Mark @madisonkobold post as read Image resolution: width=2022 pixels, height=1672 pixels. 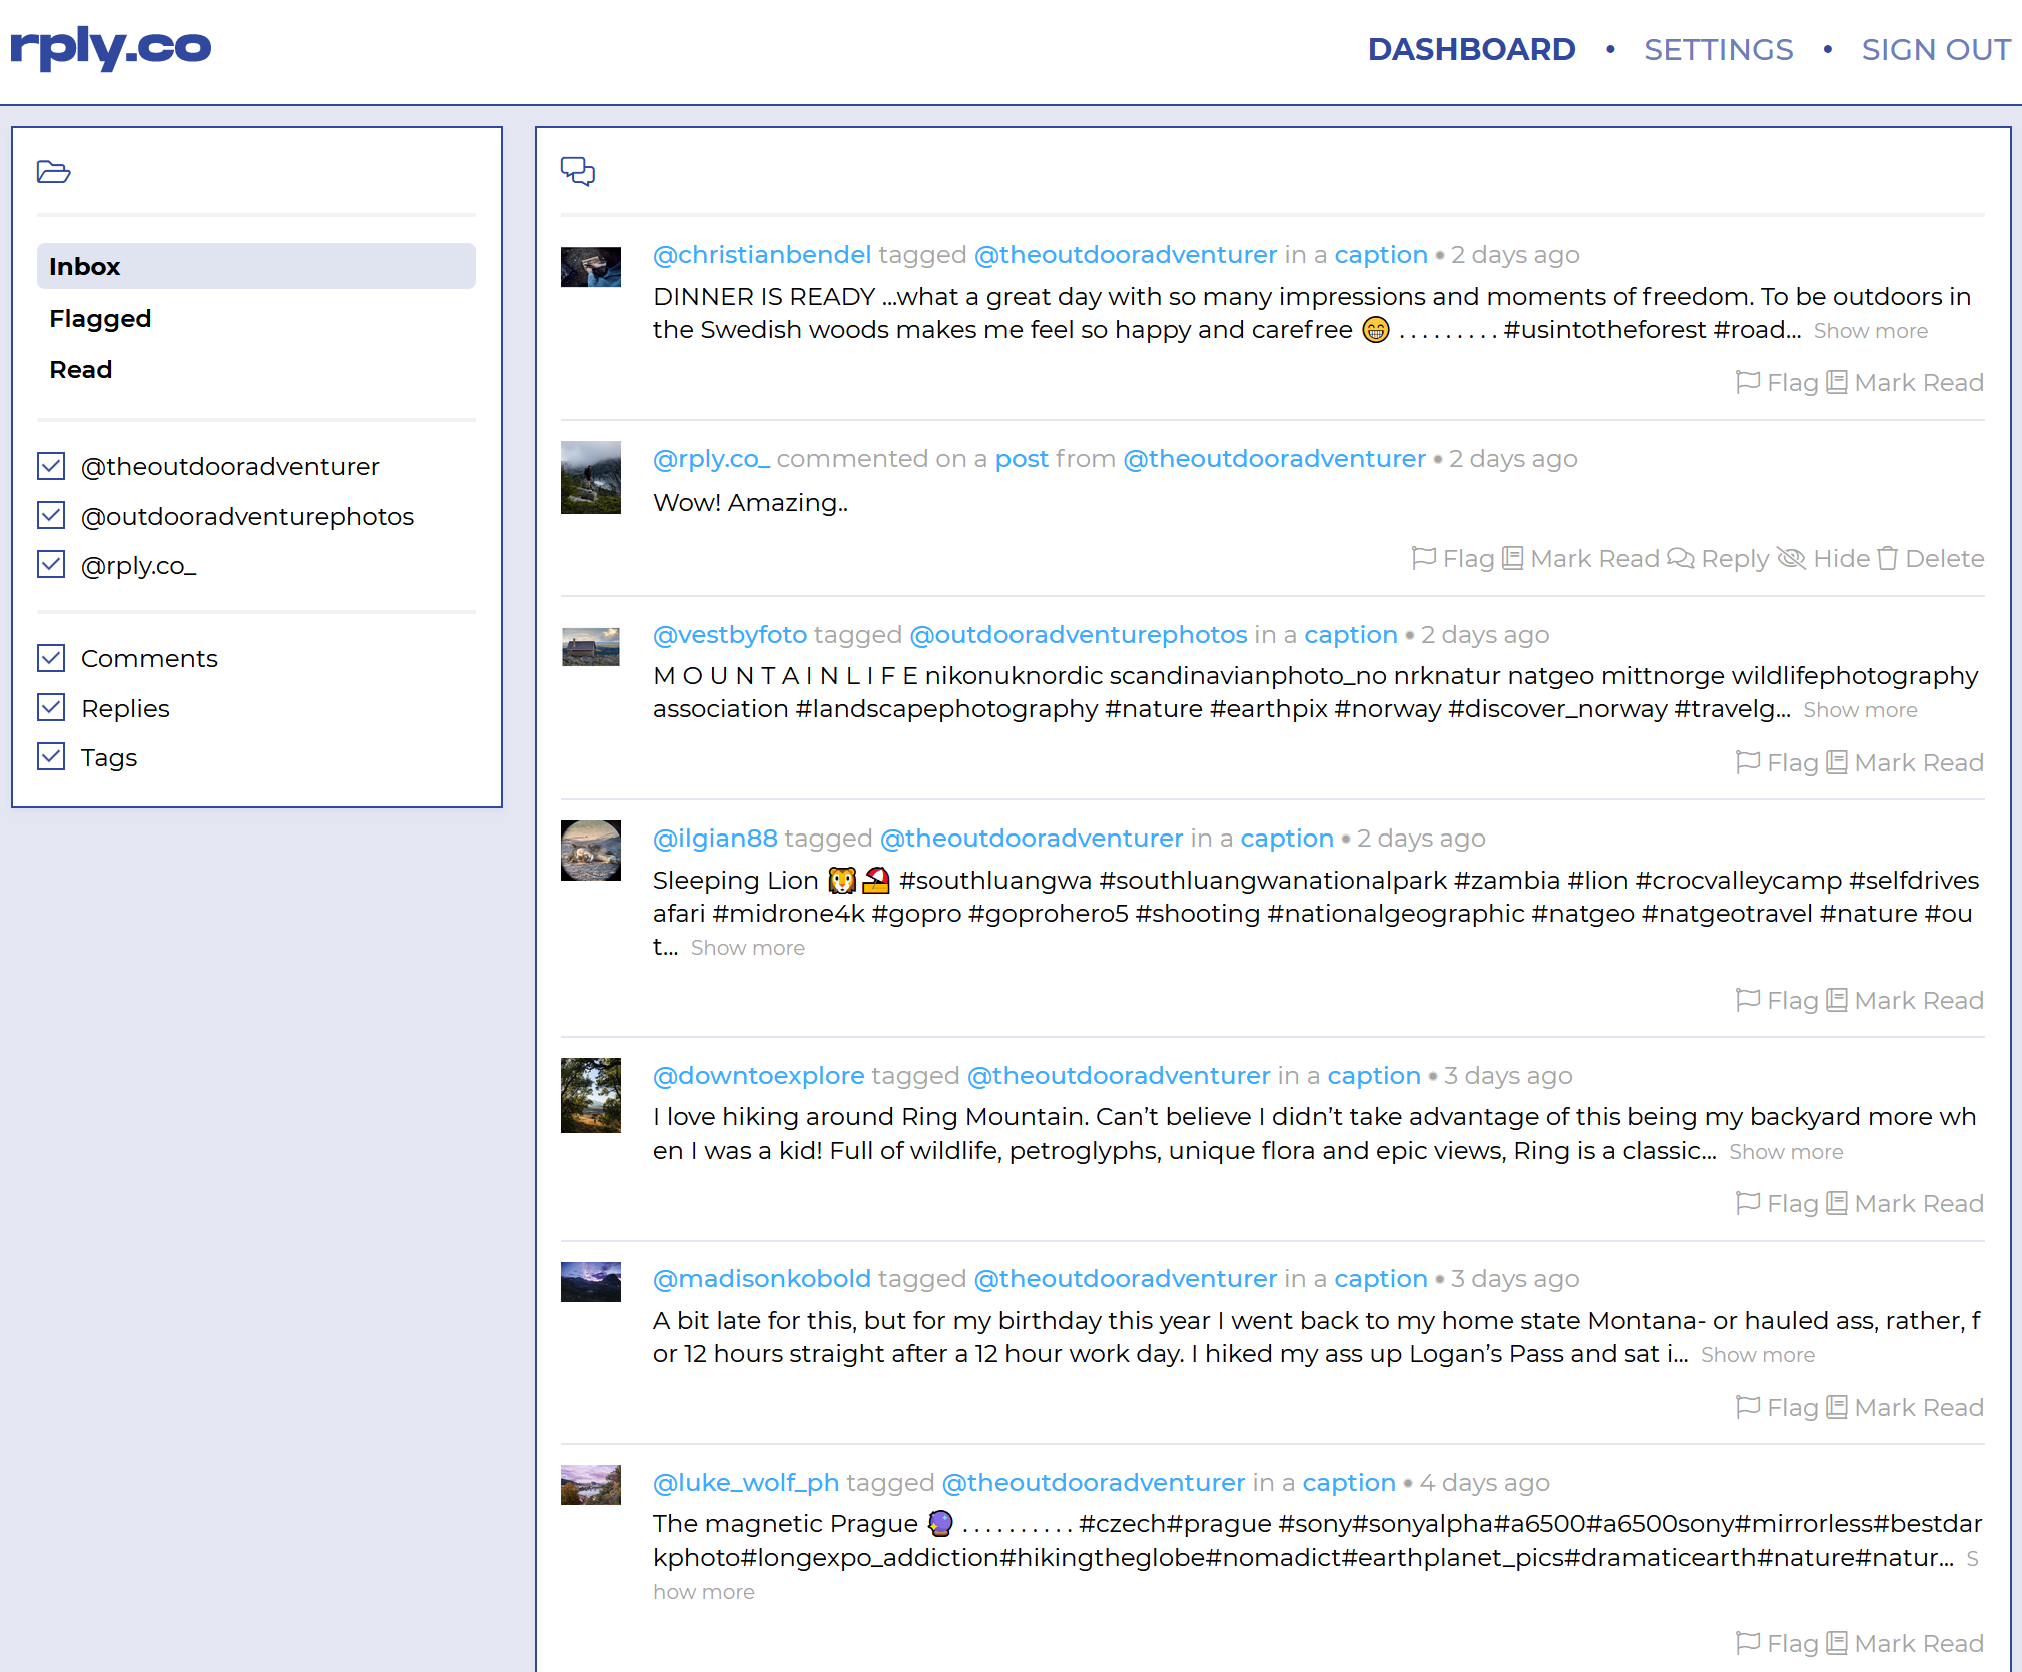1904,1408
